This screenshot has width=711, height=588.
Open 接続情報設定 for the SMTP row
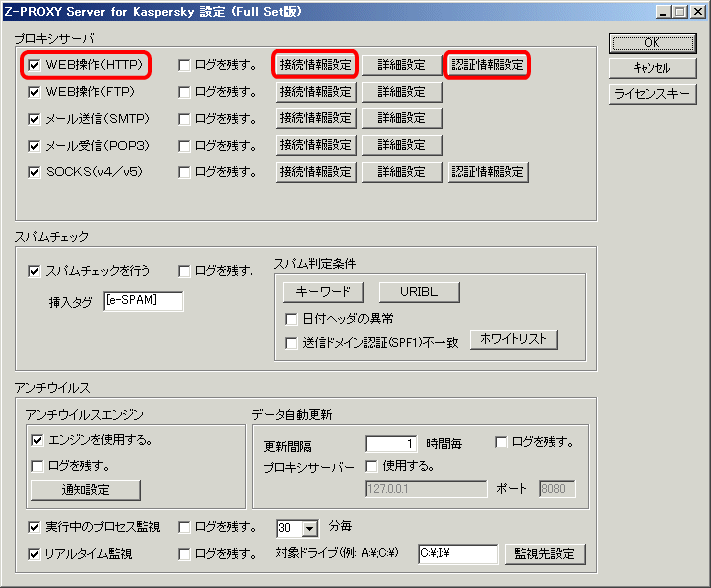coord(316,118)
